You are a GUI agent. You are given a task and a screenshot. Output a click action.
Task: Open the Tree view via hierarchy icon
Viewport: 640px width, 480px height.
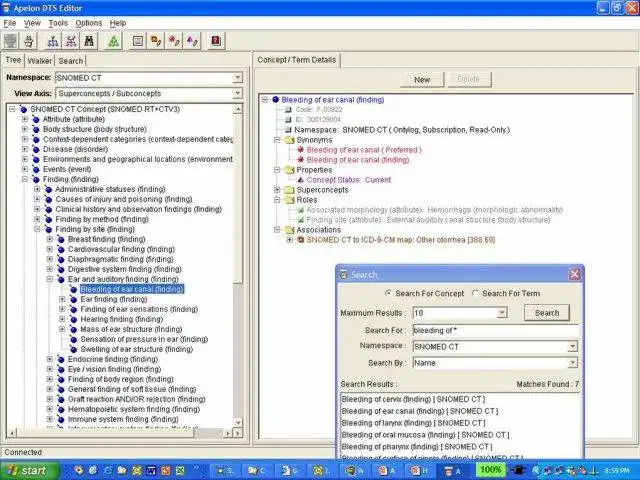pyautogui.click(x=53, y=41)
